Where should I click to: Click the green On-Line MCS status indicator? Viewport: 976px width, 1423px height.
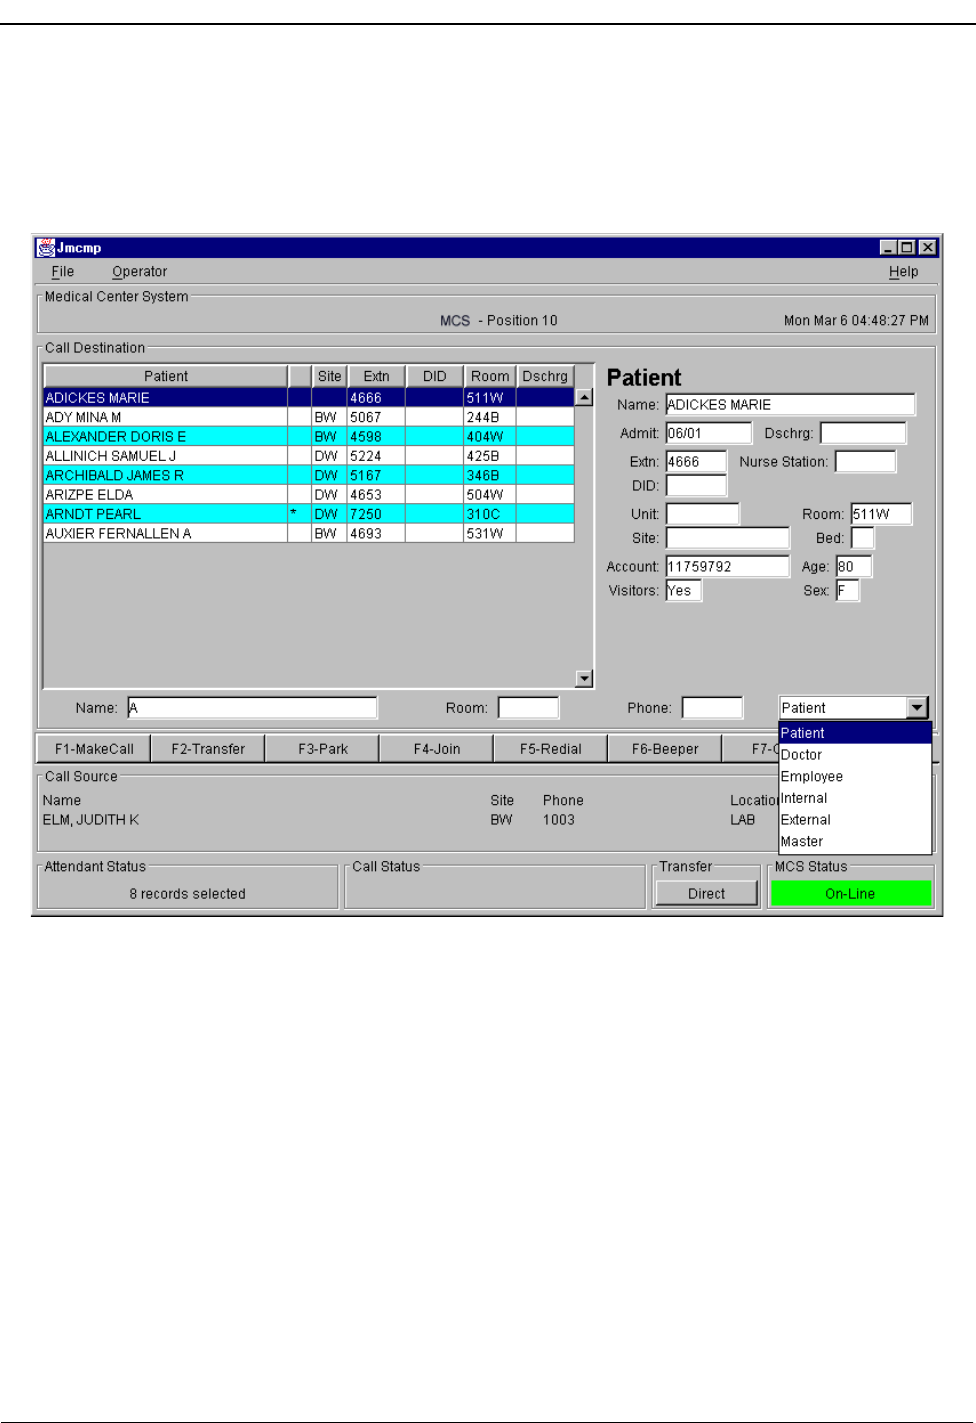851,894
